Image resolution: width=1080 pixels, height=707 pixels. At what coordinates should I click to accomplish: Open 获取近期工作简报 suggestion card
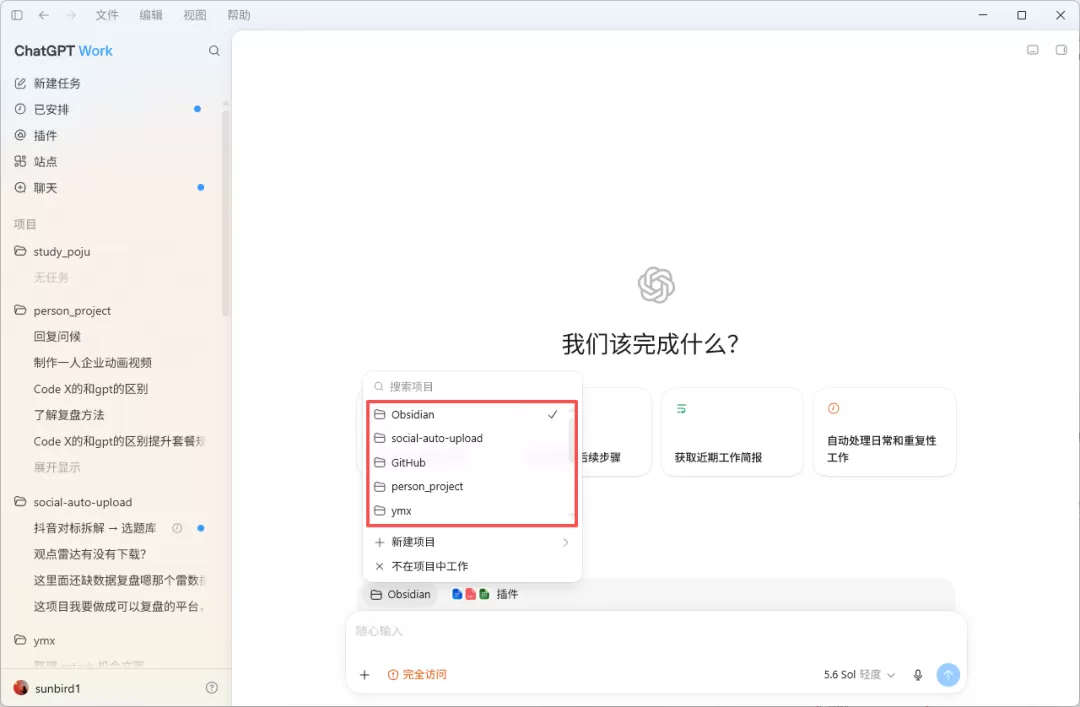(732, 432)
